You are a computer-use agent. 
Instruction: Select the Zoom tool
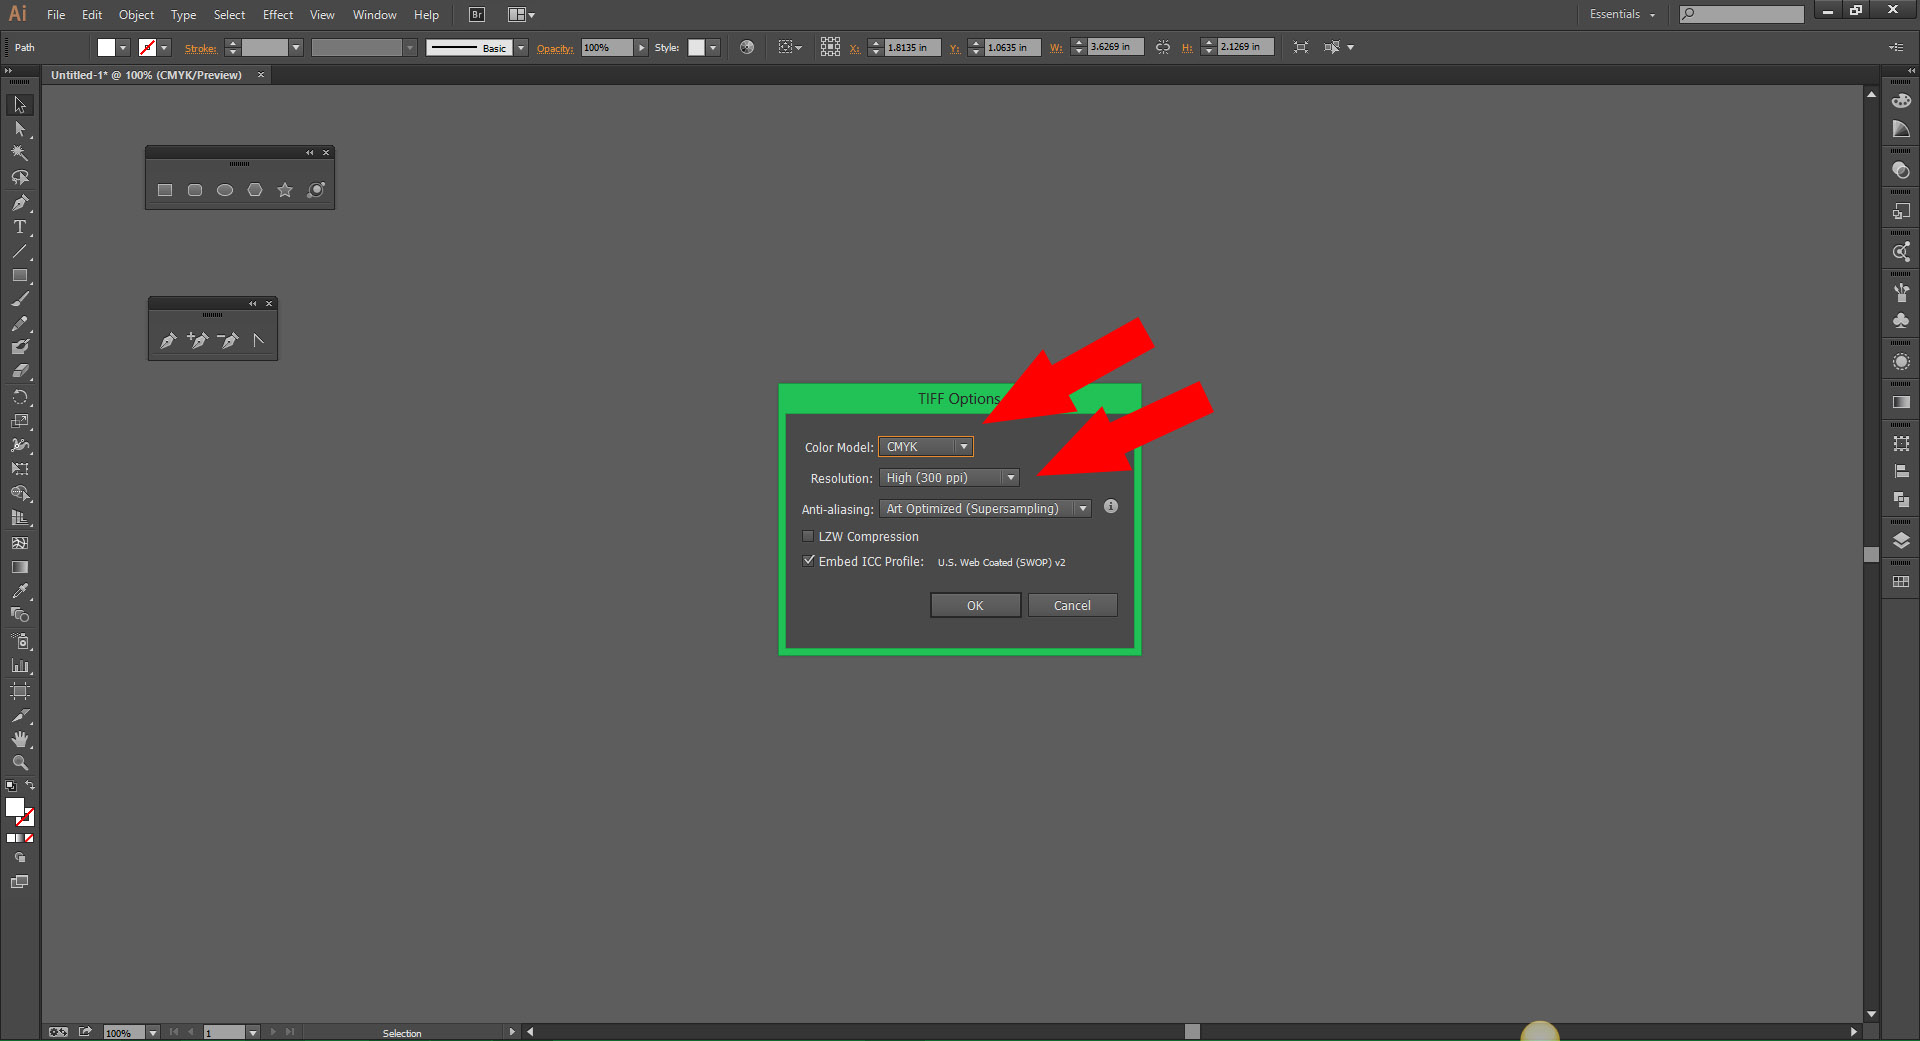click(x=19, y=763)
